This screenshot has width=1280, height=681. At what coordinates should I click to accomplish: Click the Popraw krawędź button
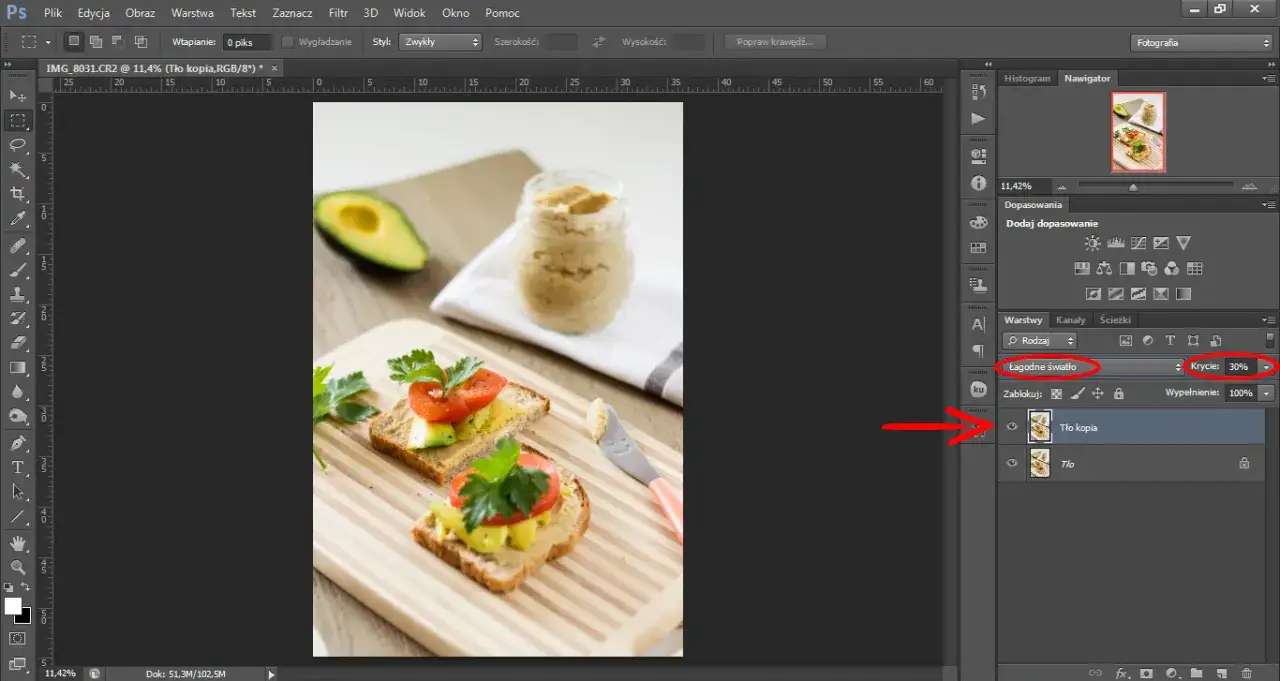point(775,41)
